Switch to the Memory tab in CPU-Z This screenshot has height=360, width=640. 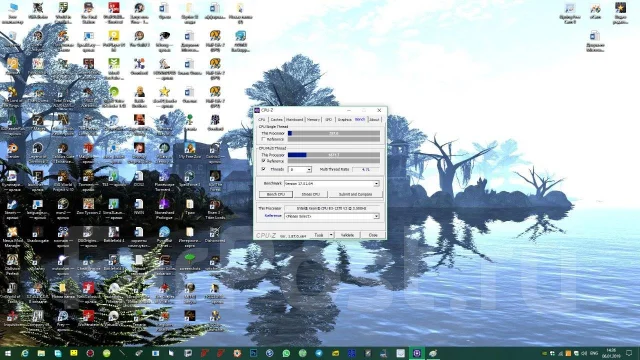(313, 120)
